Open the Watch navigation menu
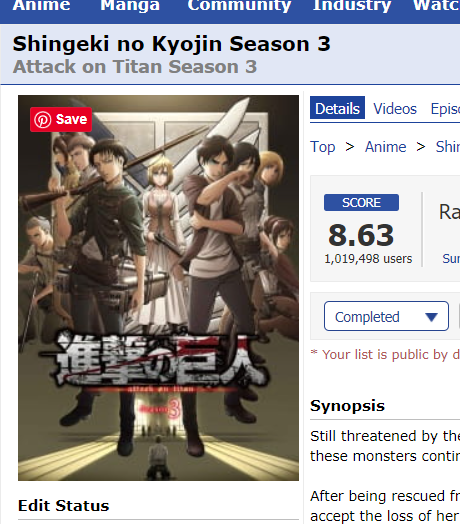460x524 pixels. coord(436,5)
